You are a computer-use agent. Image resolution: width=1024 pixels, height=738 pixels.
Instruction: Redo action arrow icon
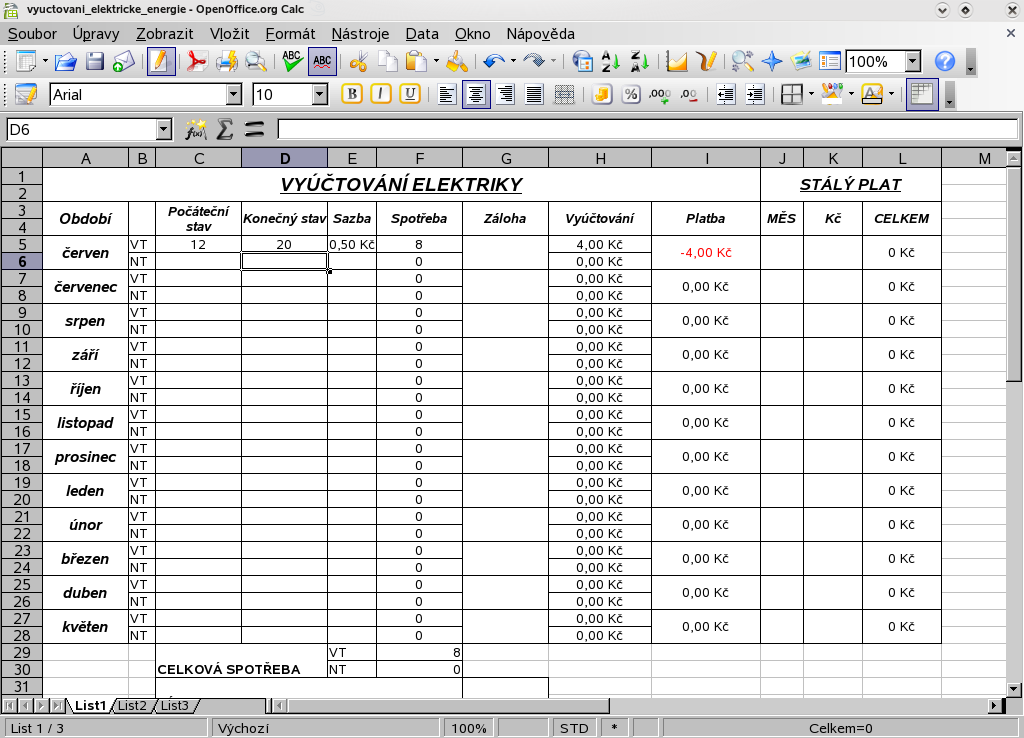point(535,61)
